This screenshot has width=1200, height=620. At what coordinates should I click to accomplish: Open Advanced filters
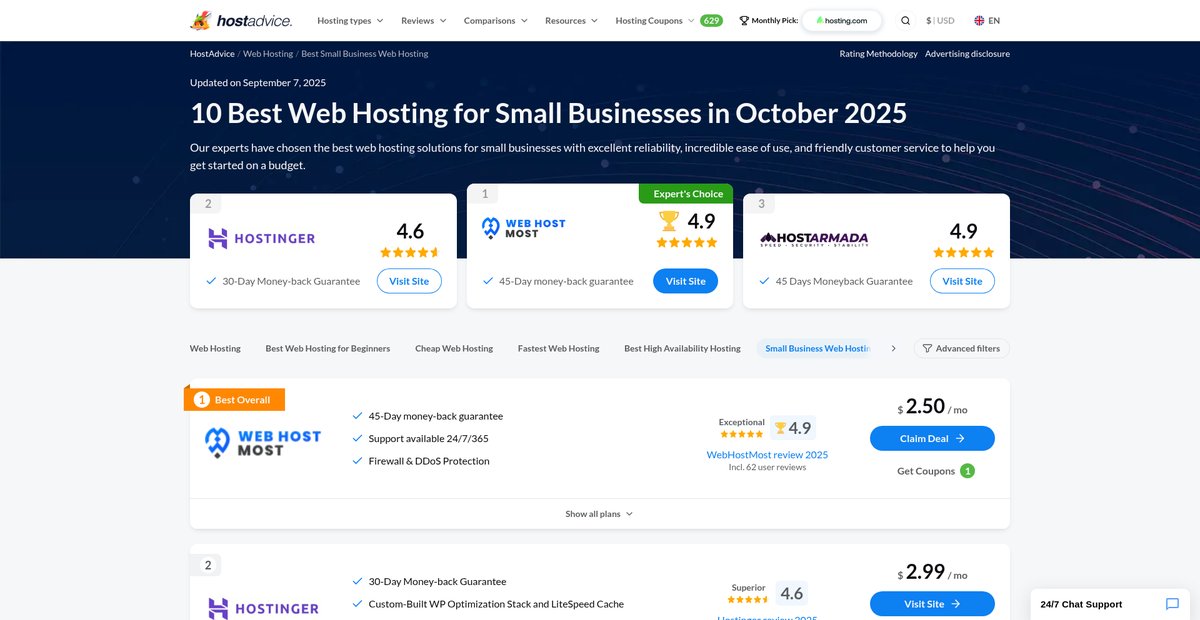click(962, 348)
